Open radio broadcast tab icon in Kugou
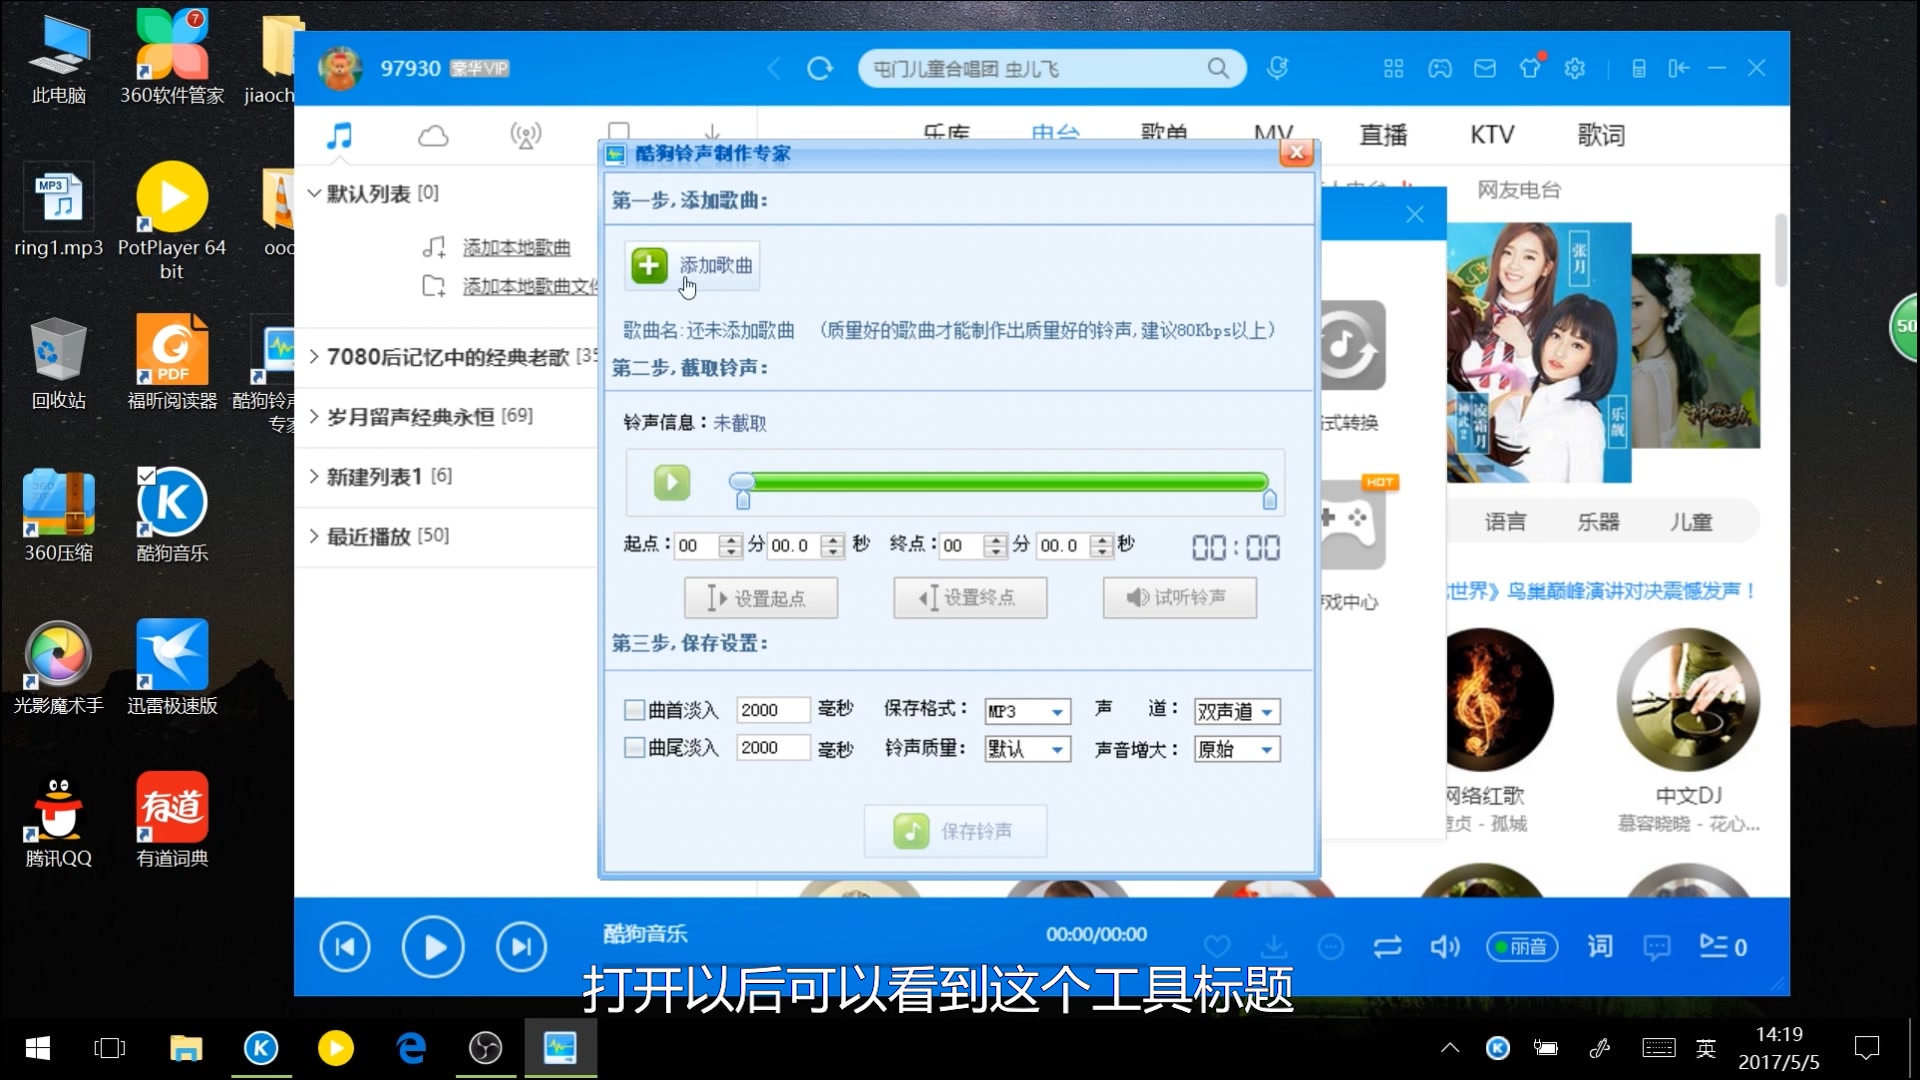 tap(526, 136)
